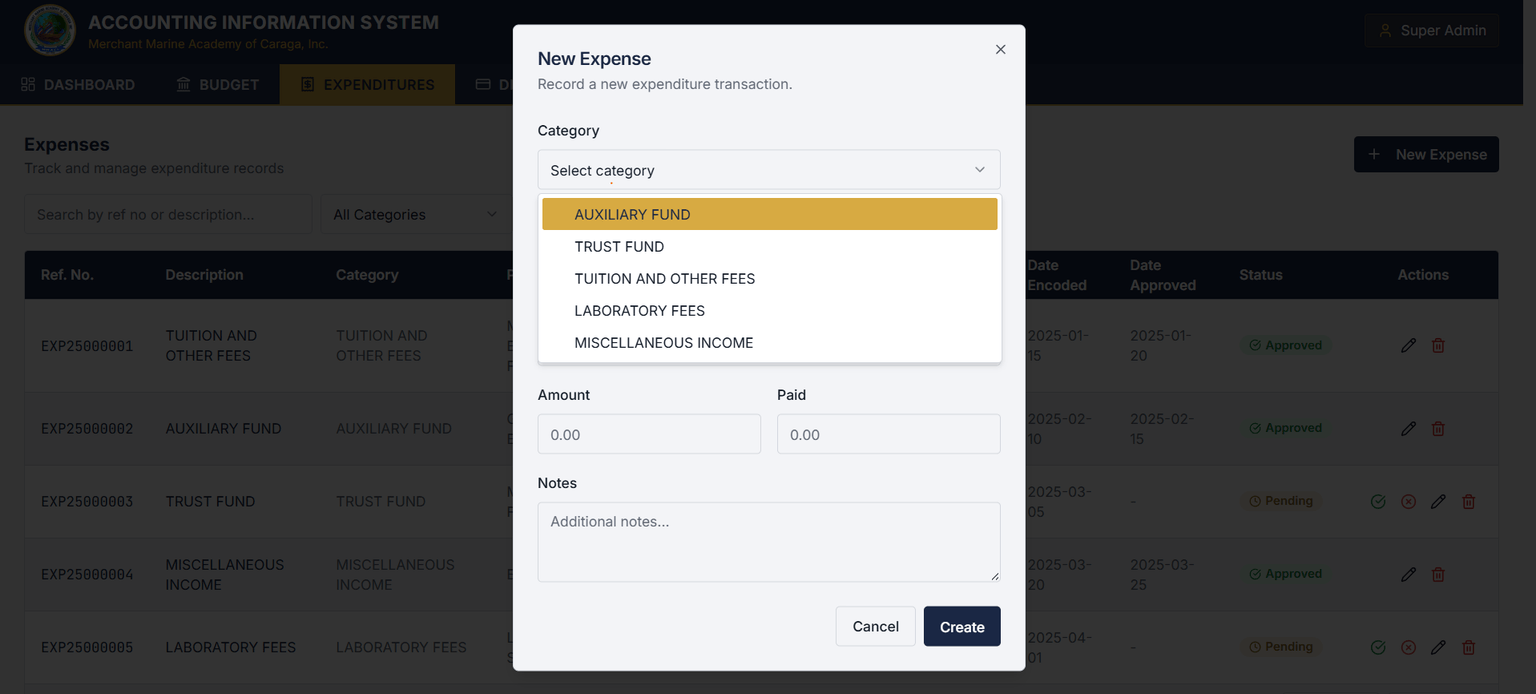Click the Approved status of EXP25000004
Viewport: 1536px width, 694px height.
1285,574
